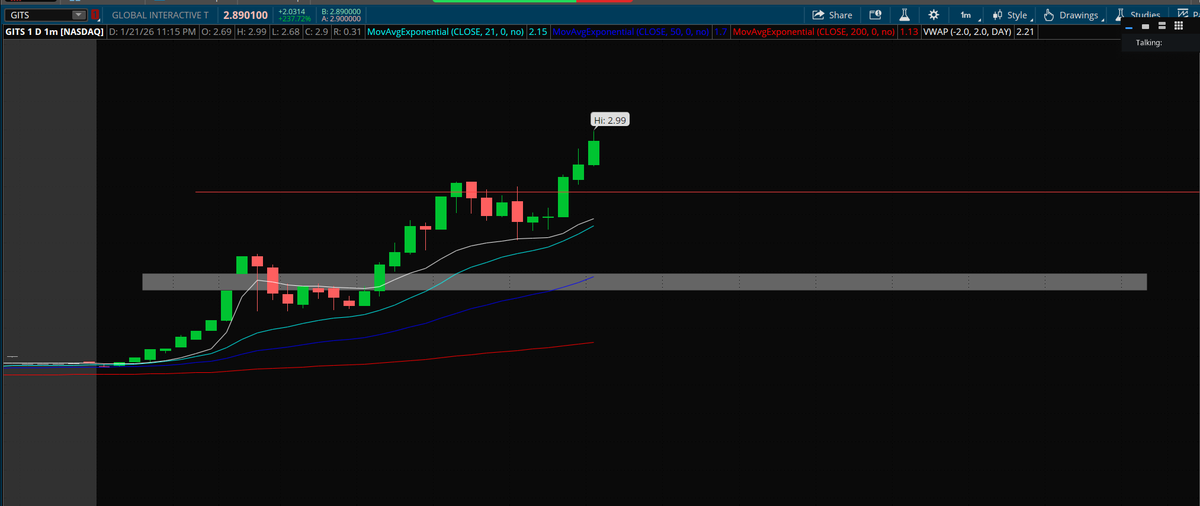Screen dimensions: 1200x506
Task: Click the red symbol link color button
Action: click(x=95, y=16)
